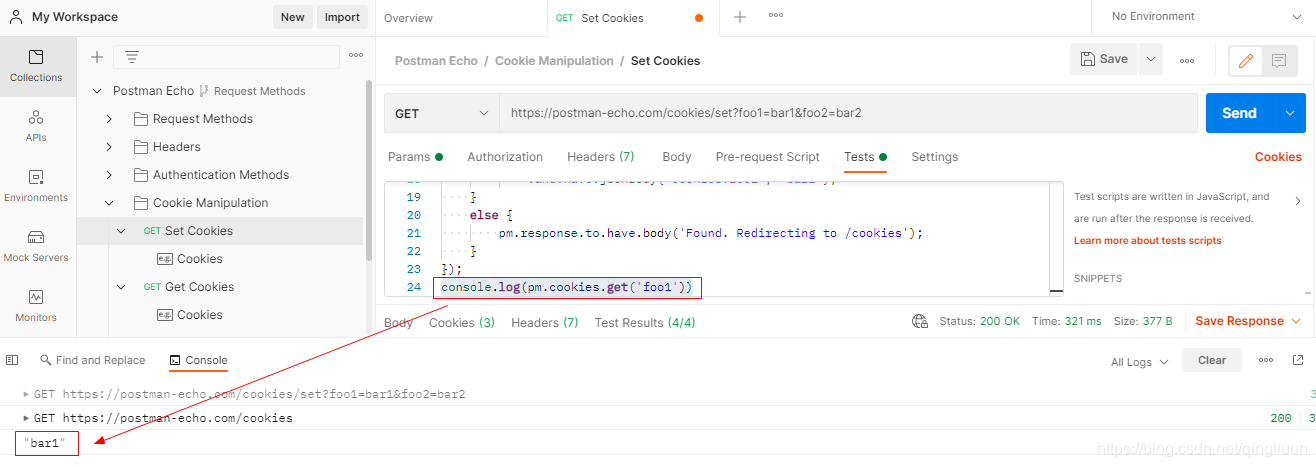Click the Import button

[x=342, y=17]
